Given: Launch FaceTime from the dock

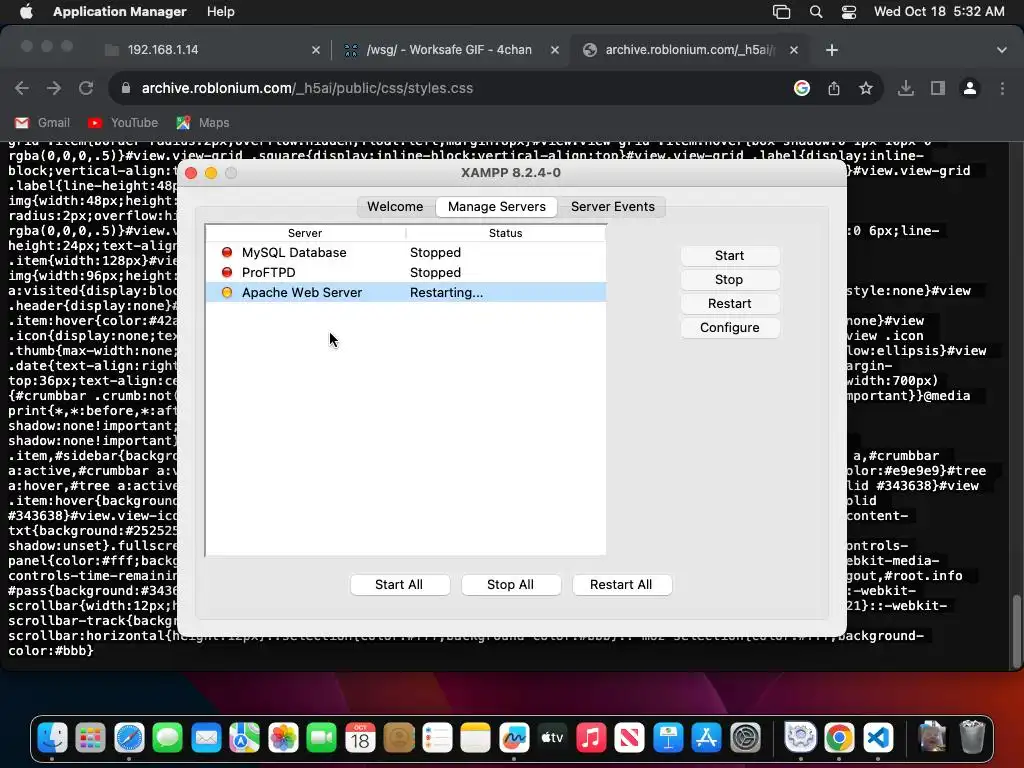Looking at the screenshot, I should coord(321,738).
